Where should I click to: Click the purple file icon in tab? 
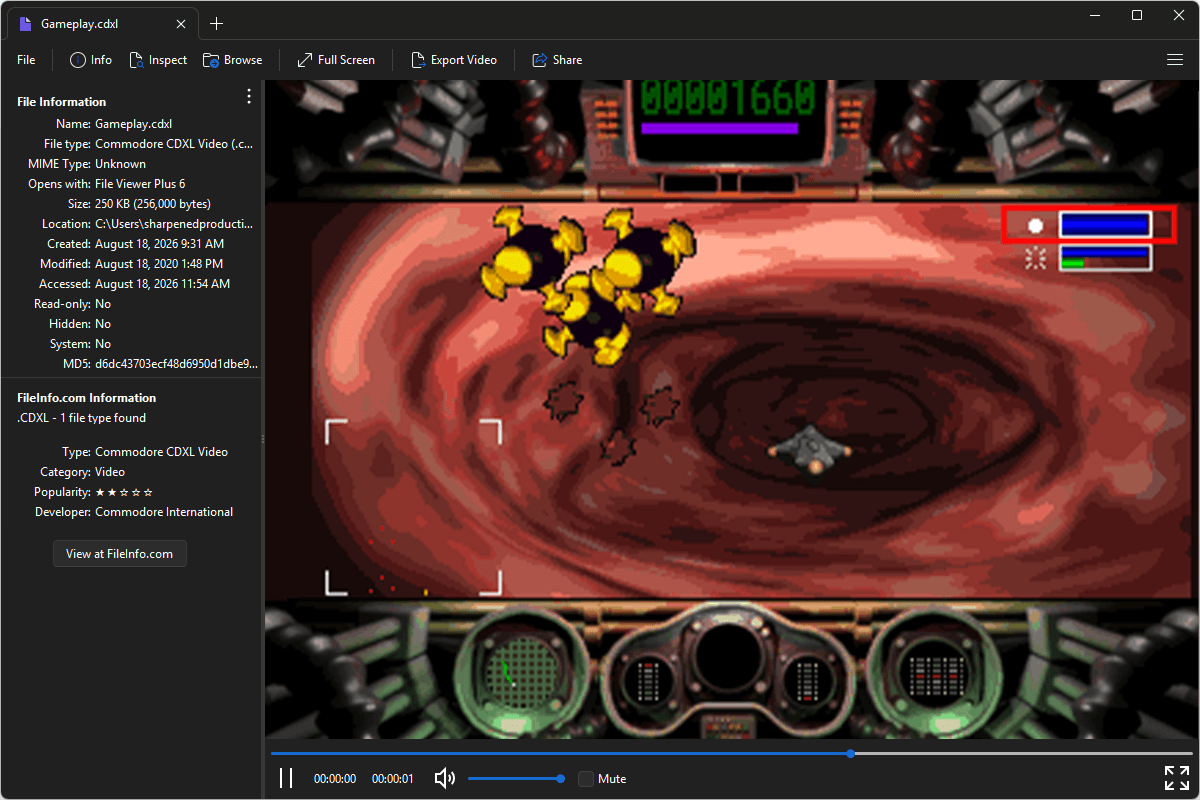(x=26, y=24)
